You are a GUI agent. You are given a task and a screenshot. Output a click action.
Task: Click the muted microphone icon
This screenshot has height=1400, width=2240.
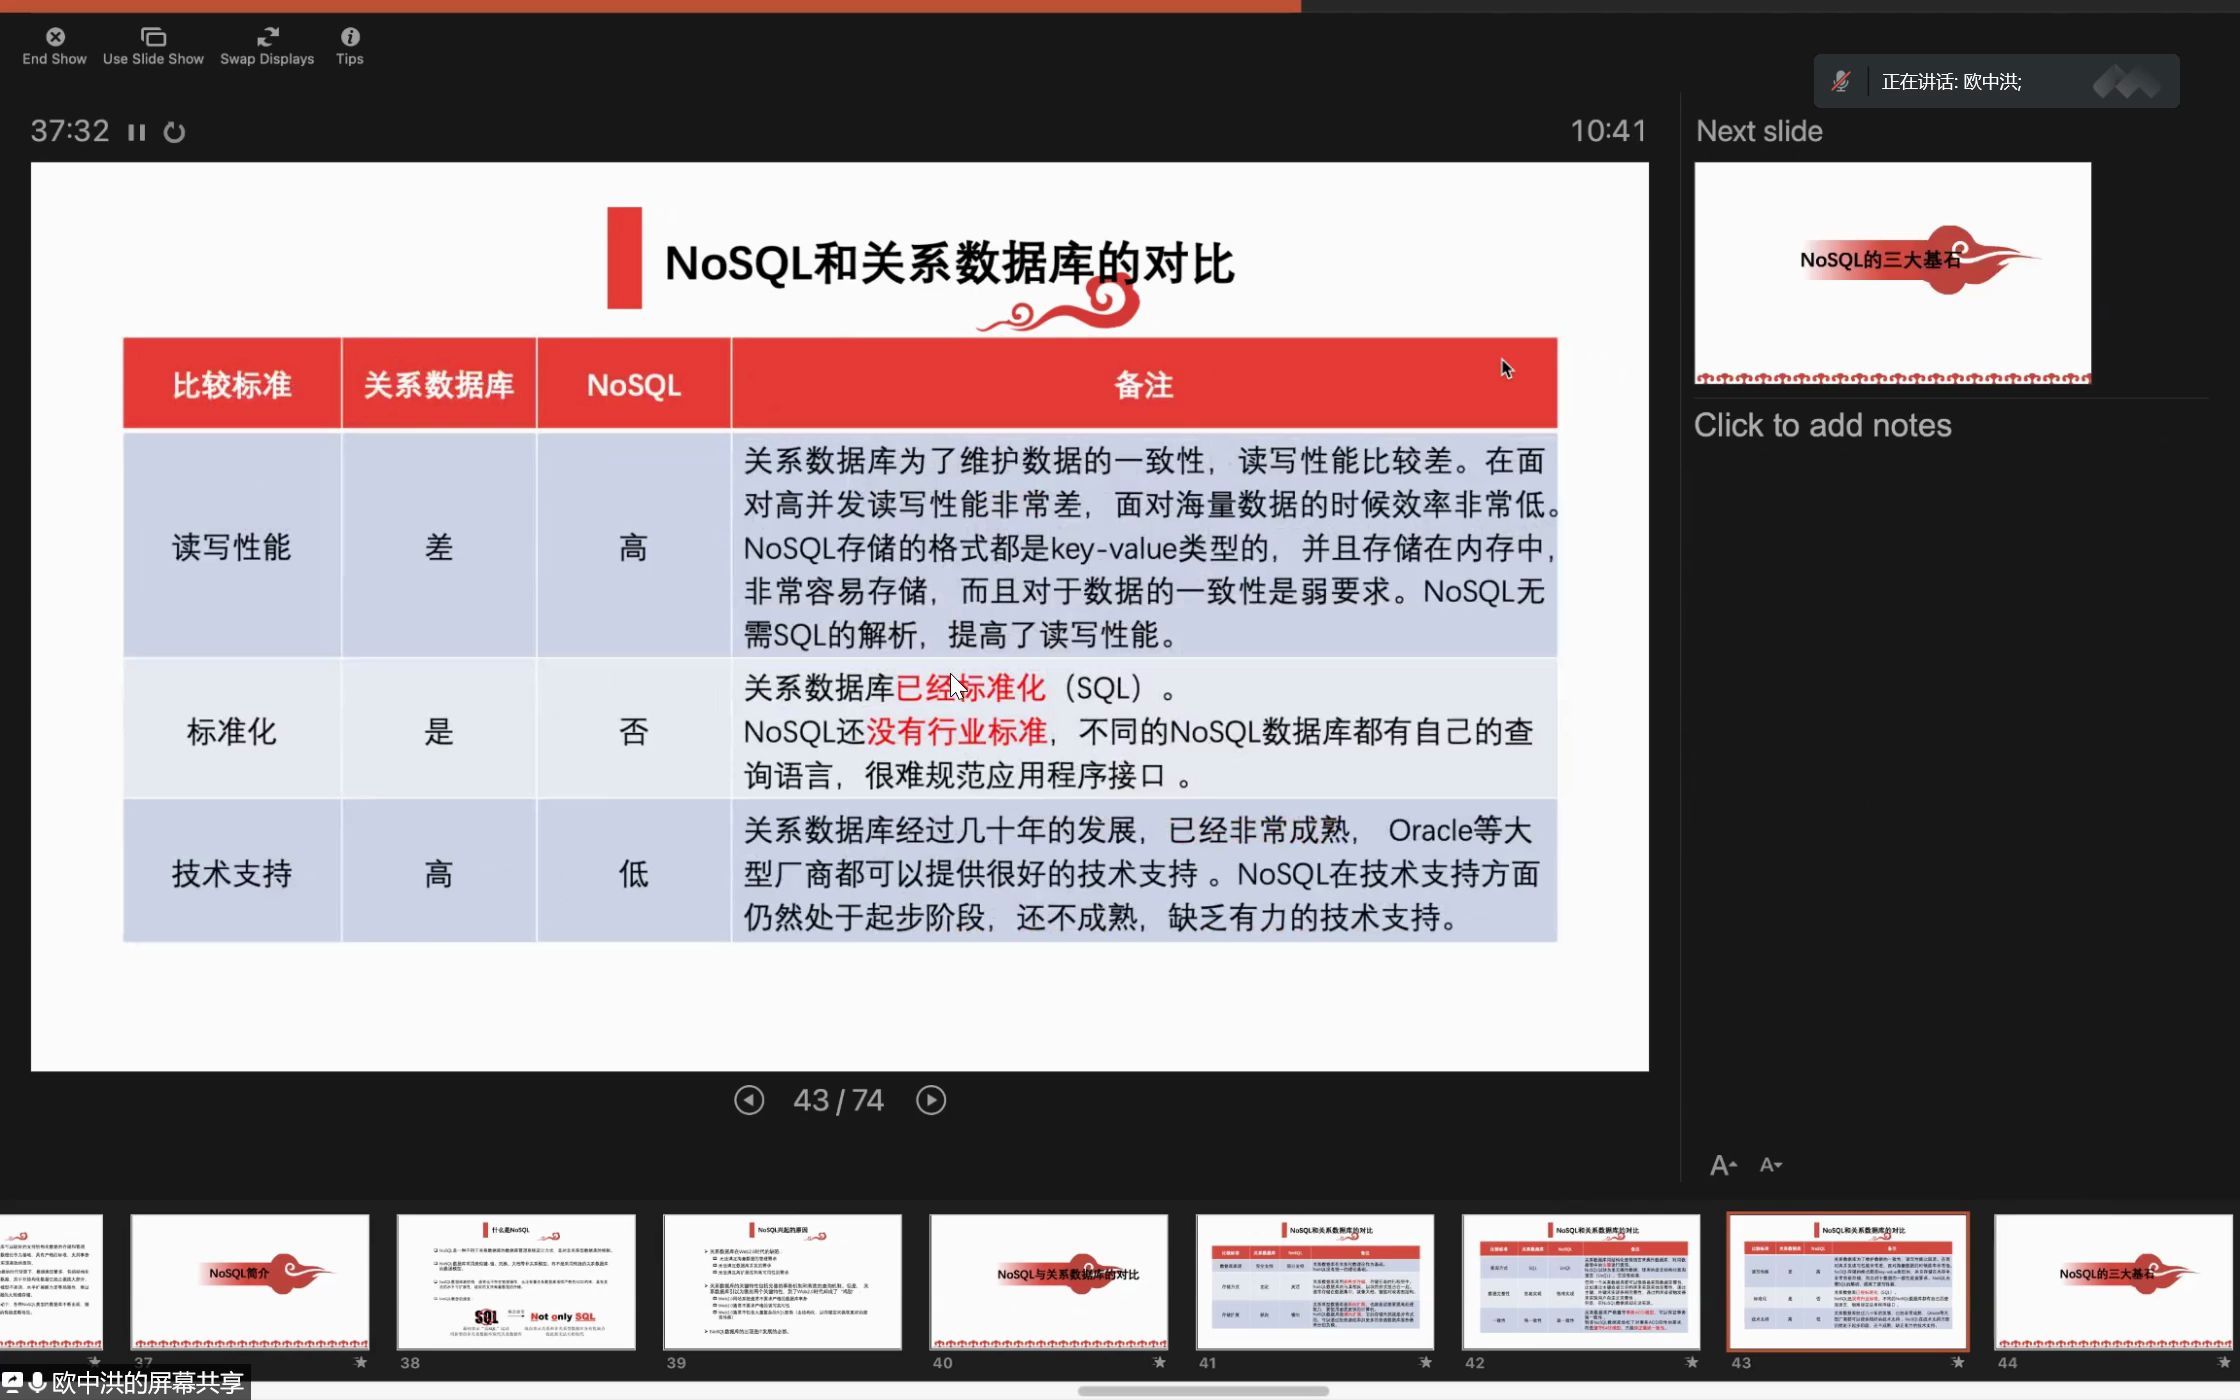tap(1841, 82)
